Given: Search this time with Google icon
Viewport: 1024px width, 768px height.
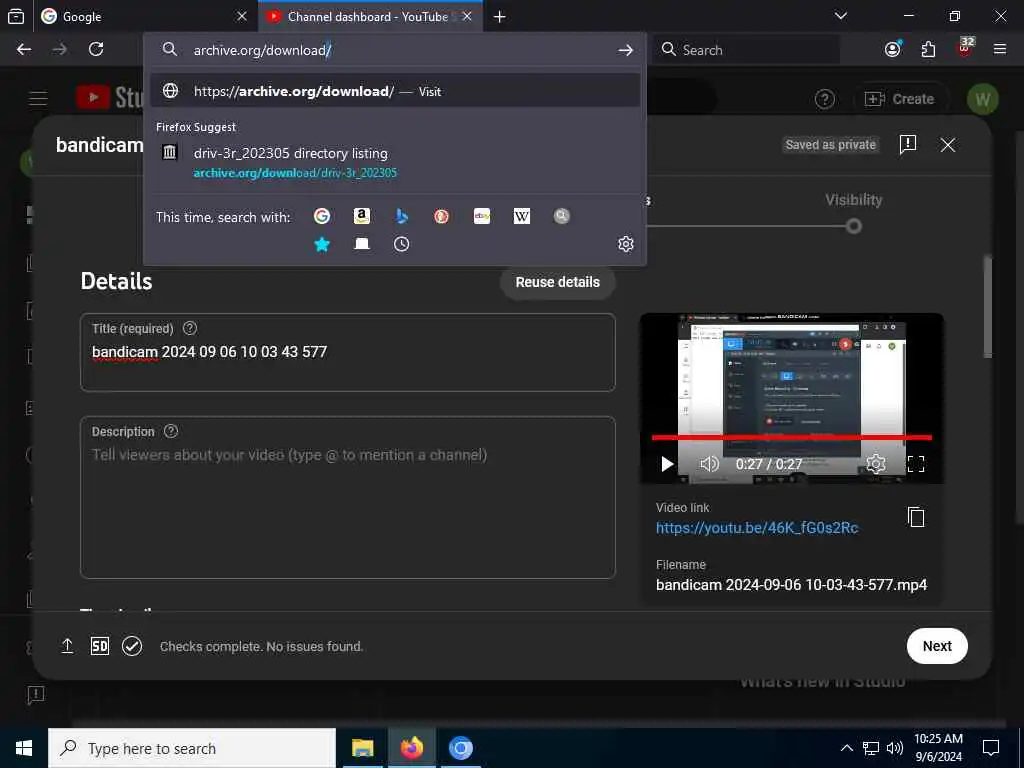Looking at the screenshot, I should point(322,216).
